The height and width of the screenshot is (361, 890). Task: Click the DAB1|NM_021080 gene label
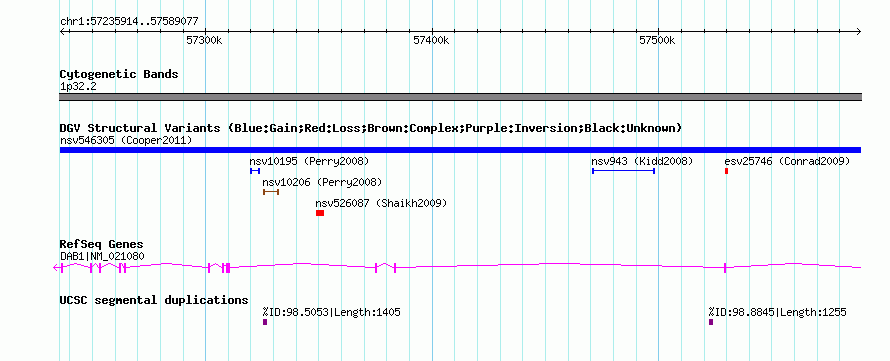click(x=102, y=257)
